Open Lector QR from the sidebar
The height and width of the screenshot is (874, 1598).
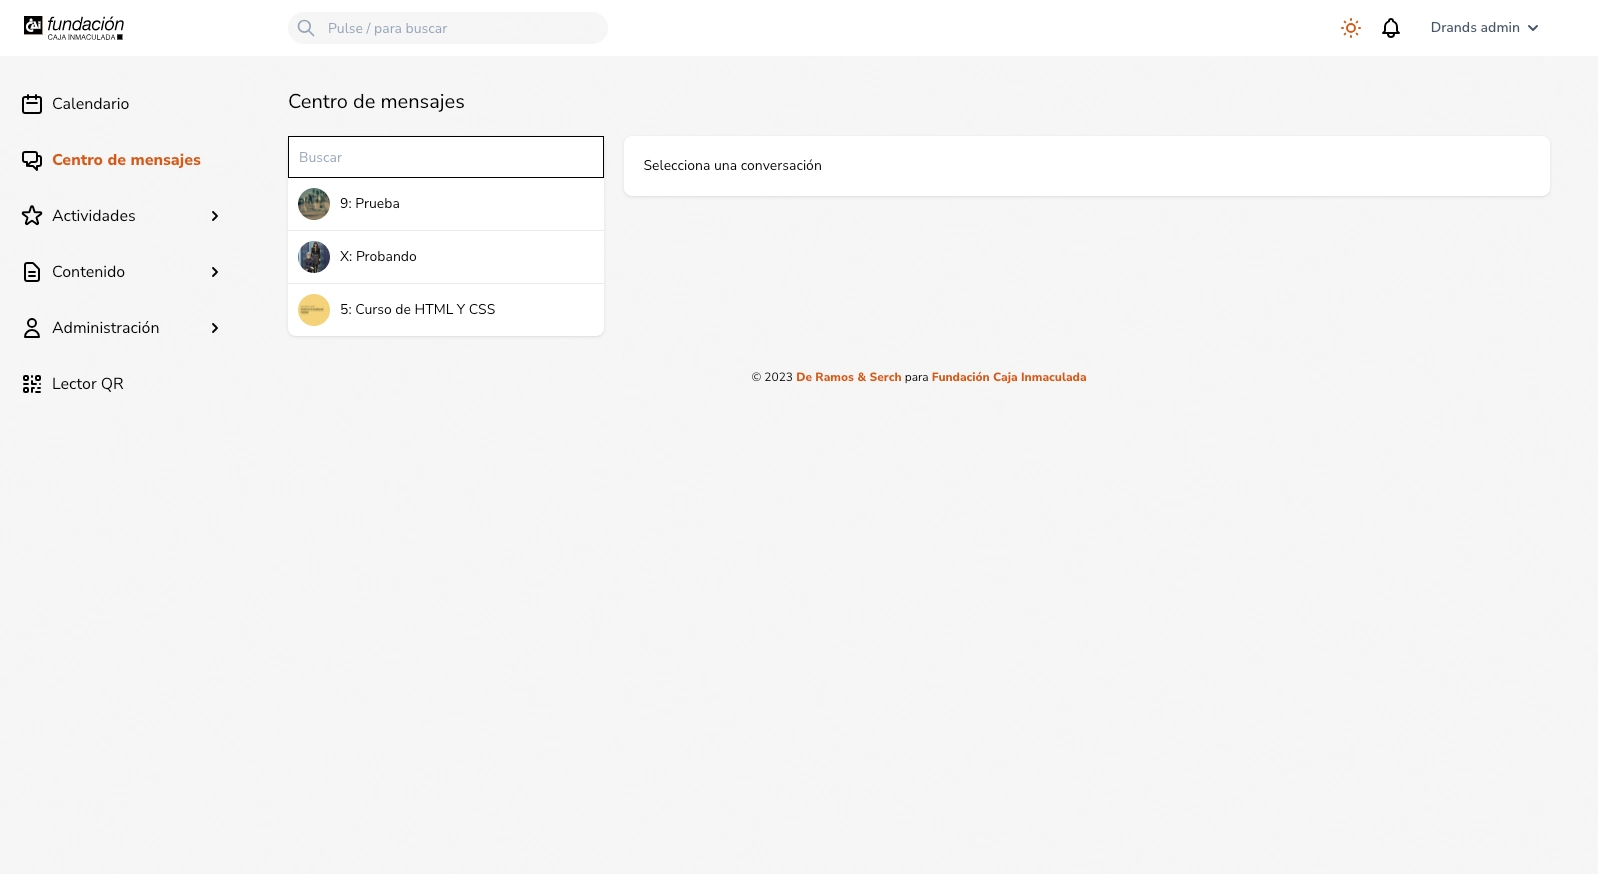click(88, 384)
